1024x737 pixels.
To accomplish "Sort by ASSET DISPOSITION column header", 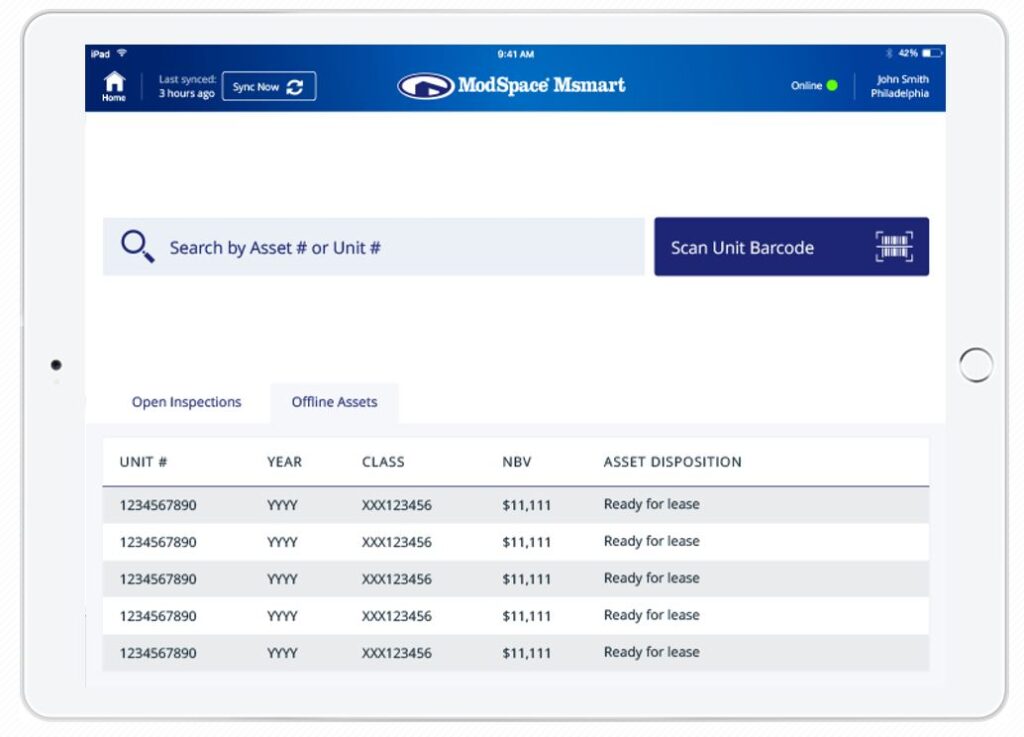I will [x=672, y=462].
